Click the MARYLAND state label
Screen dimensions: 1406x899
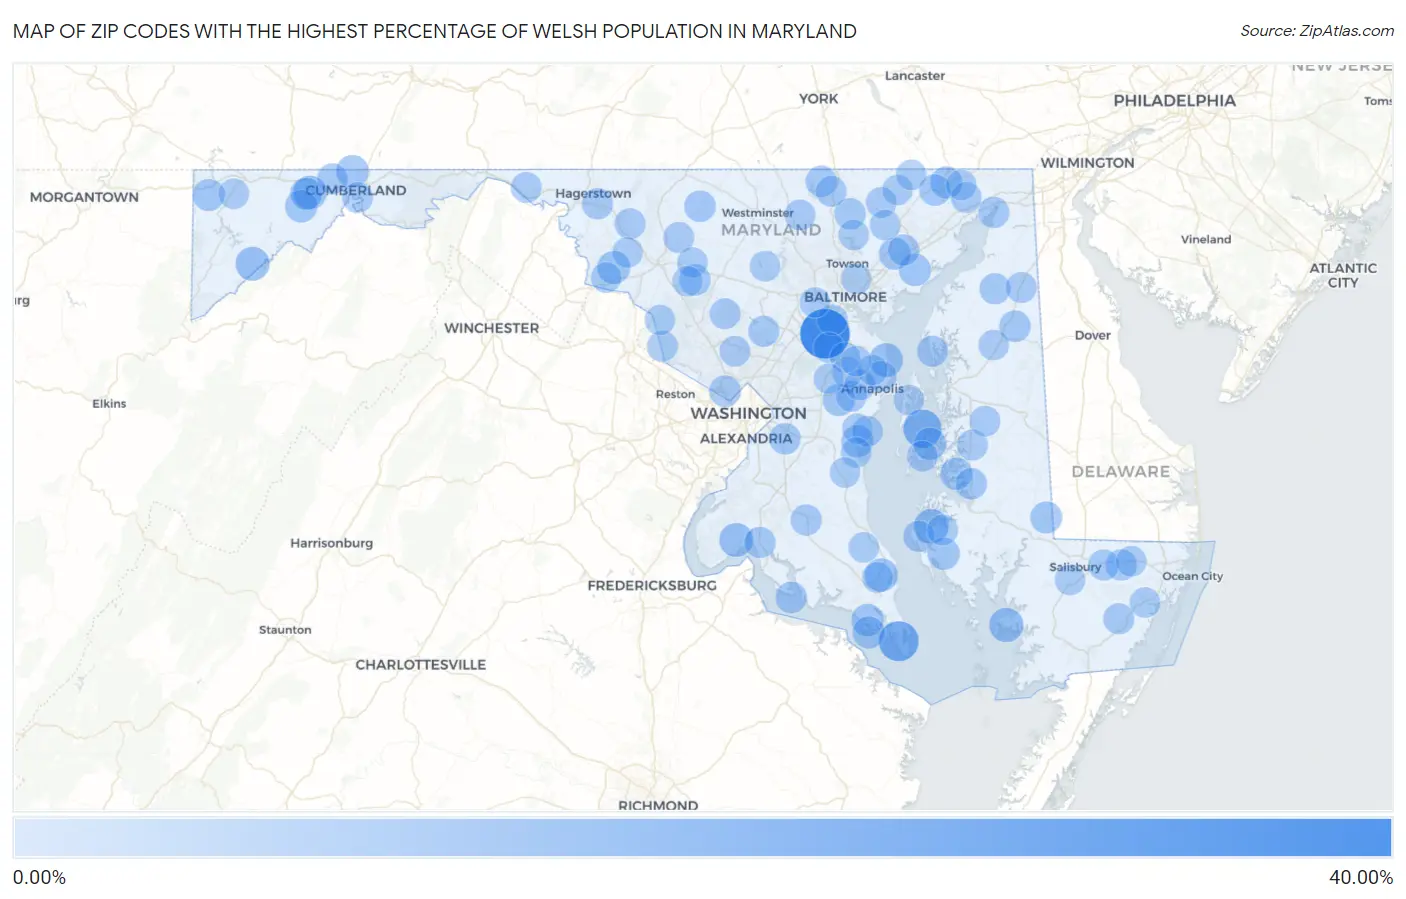click(771, 230)
